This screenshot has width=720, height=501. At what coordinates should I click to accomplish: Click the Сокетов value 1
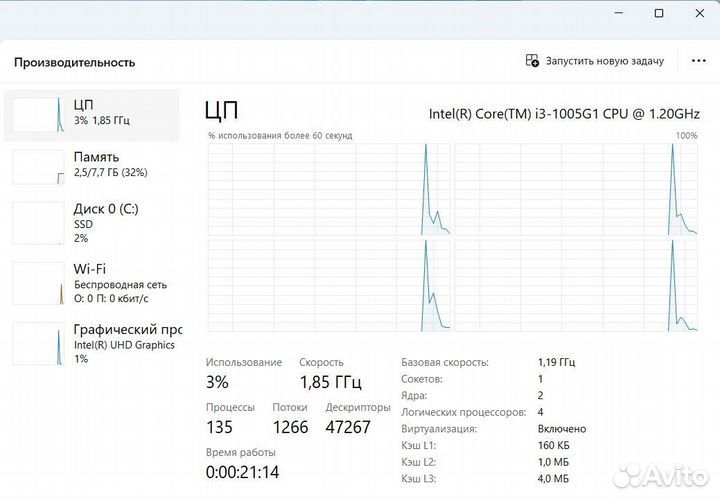[x=540, y=379]
